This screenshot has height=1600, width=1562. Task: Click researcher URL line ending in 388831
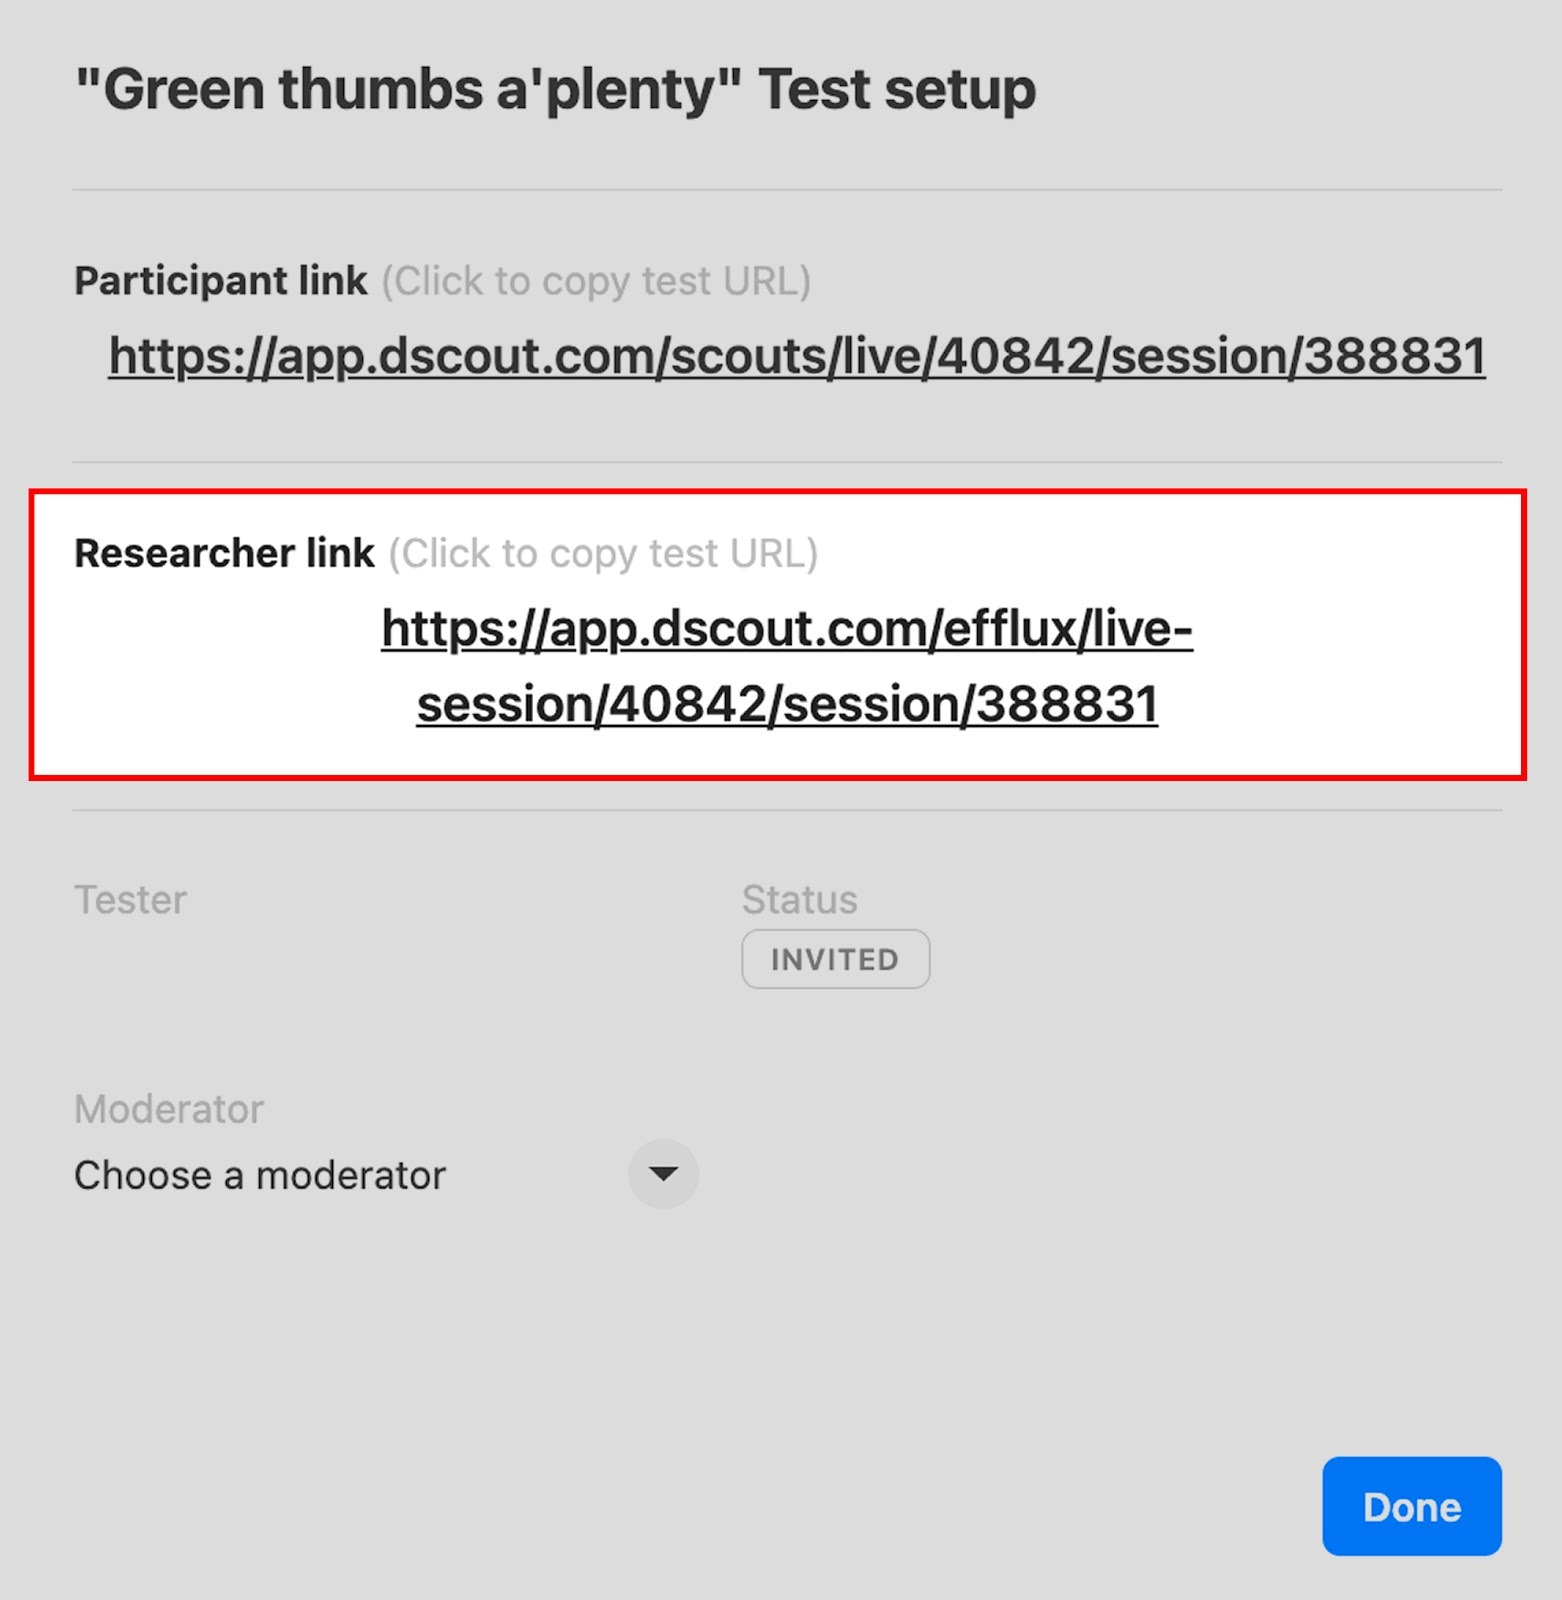pos(786,704)
